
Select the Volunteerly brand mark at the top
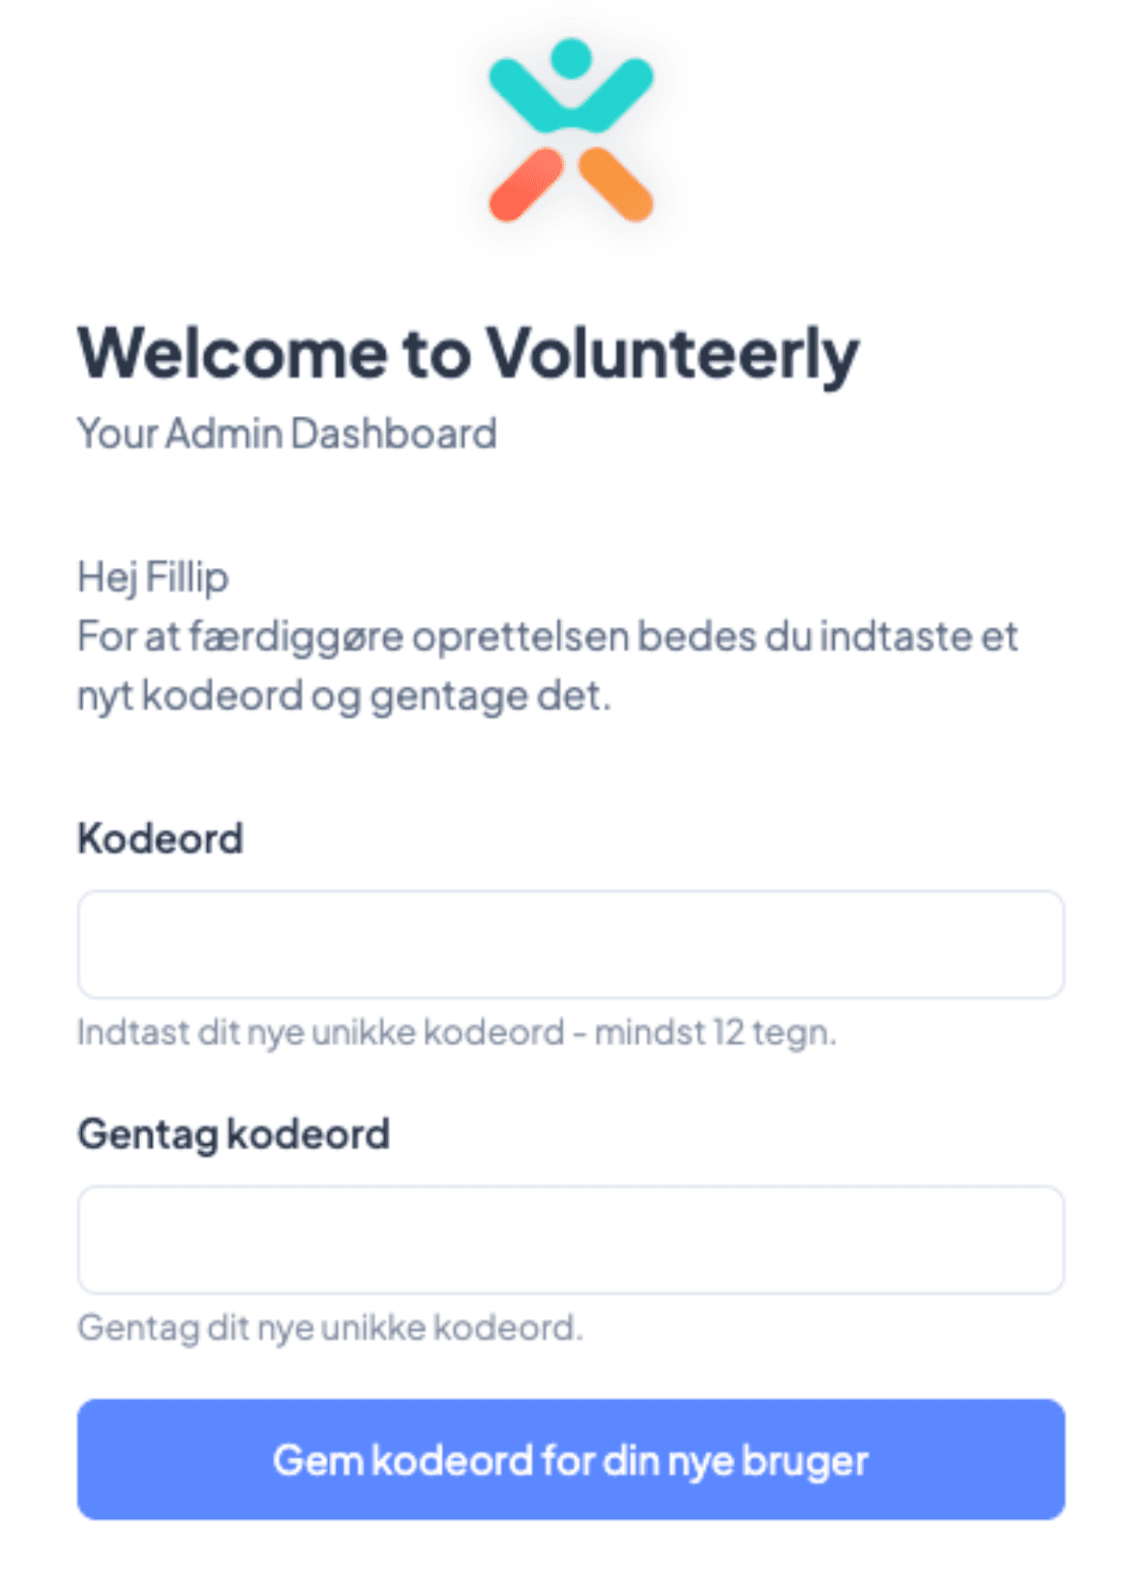tap(570, 130)
